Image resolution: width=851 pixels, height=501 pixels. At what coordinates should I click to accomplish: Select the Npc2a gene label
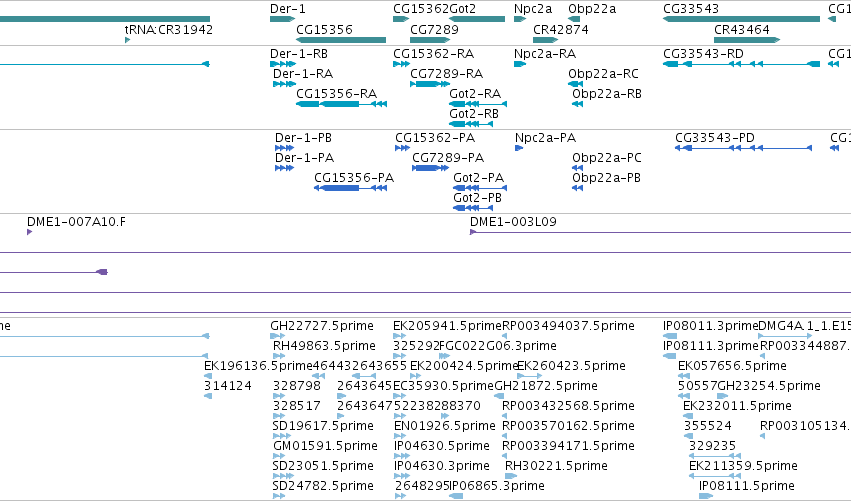pos(533,9)
